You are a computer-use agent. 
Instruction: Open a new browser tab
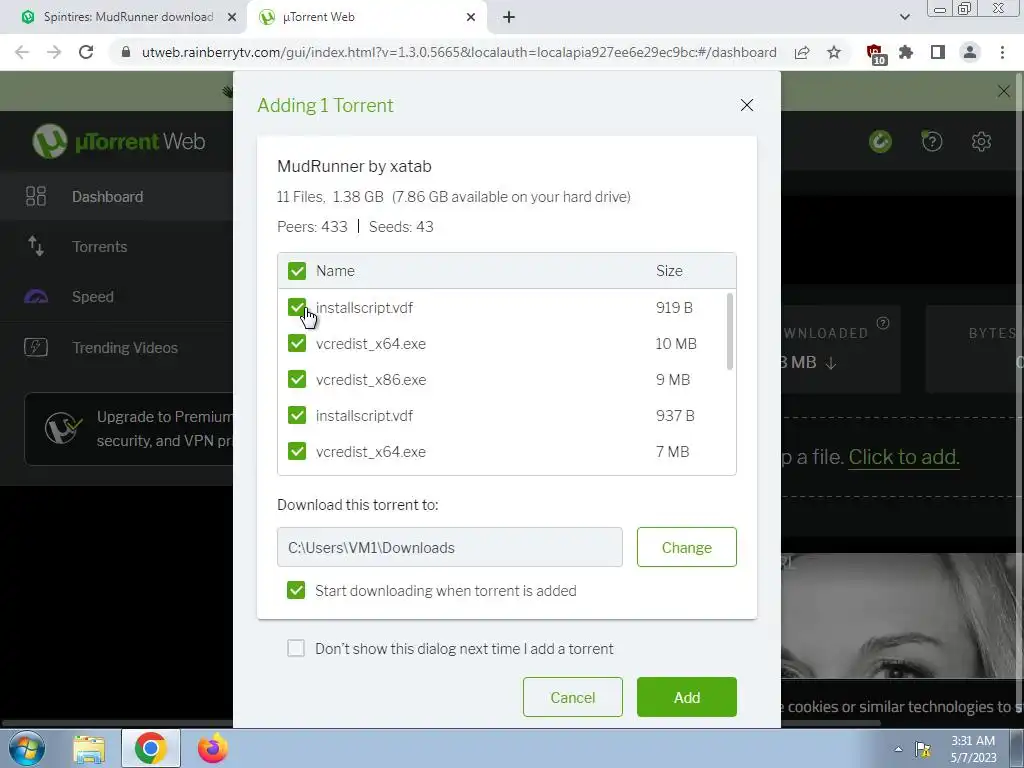click(x=509, y=18)
